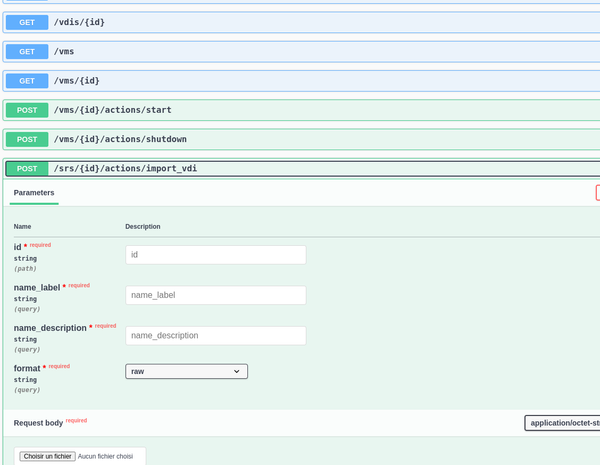Select the Parameters tab
This screenshot has height=465, width=600.
pos(34,192)
